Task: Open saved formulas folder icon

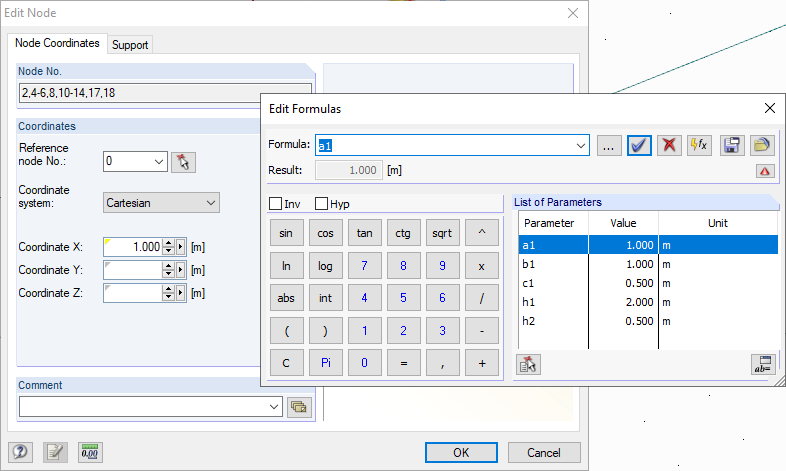Action: (x=762, y=145)
